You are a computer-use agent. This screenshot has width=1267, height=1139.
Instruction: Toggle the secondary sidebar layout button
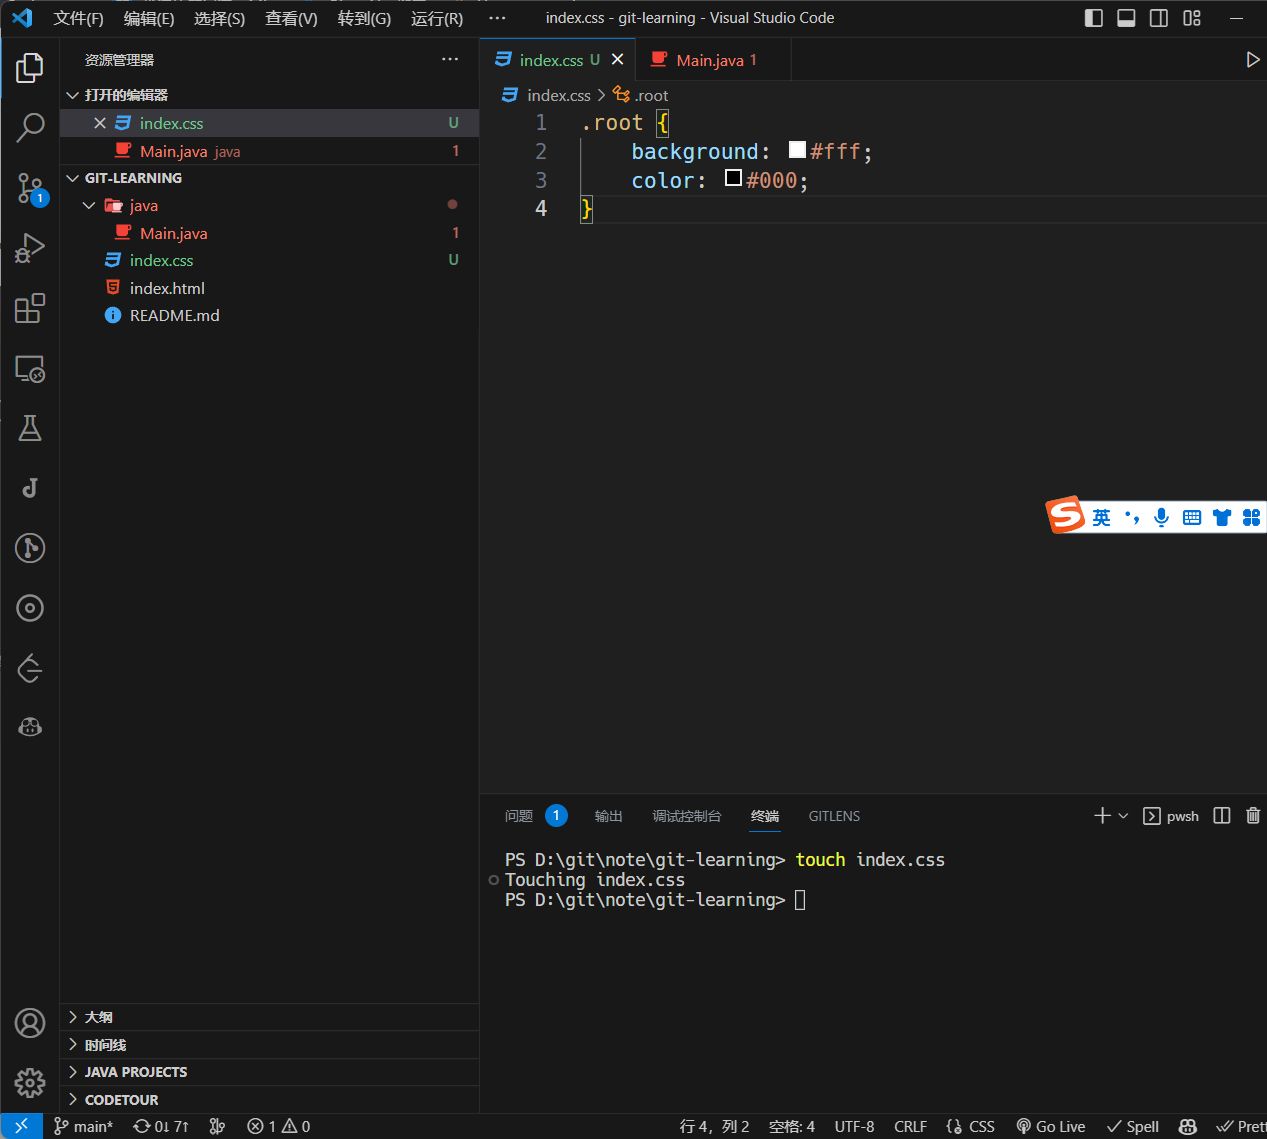(x=1158, y=18)
